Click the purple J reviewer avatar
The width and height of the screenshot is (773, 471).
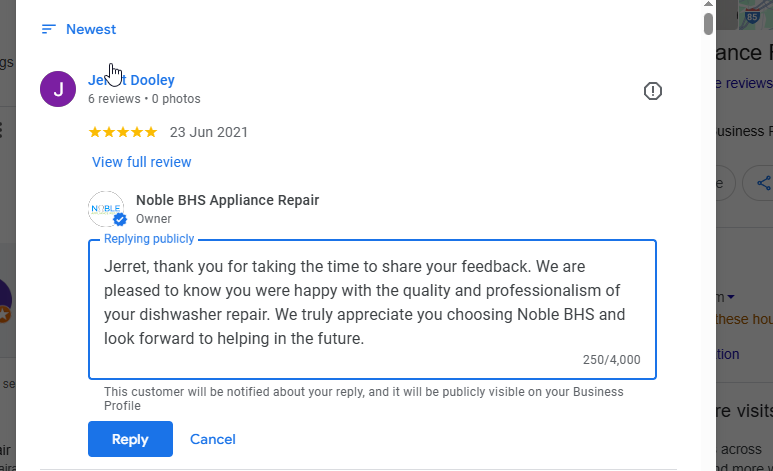pos(57,88)
